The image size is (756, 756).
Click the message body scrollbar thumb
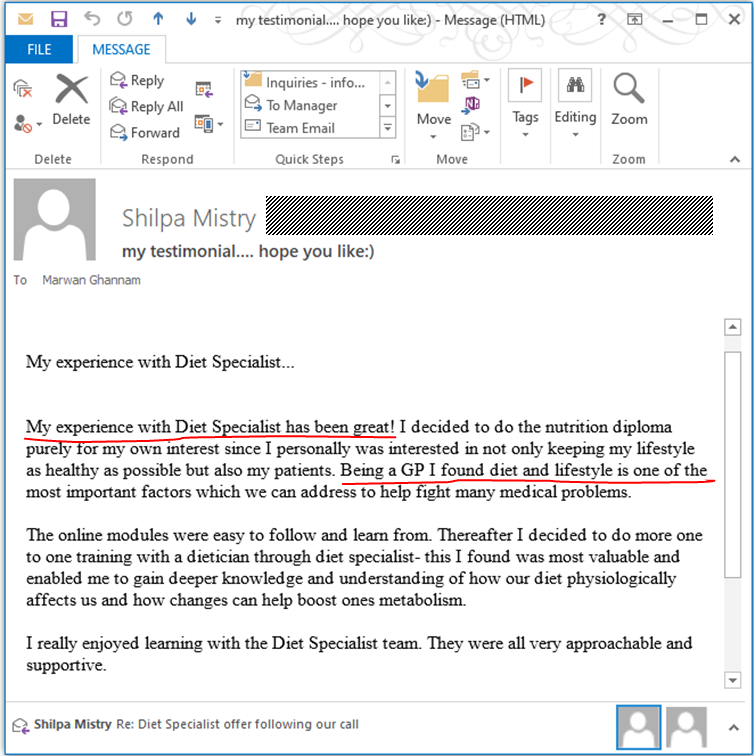(x=733, y=464)
